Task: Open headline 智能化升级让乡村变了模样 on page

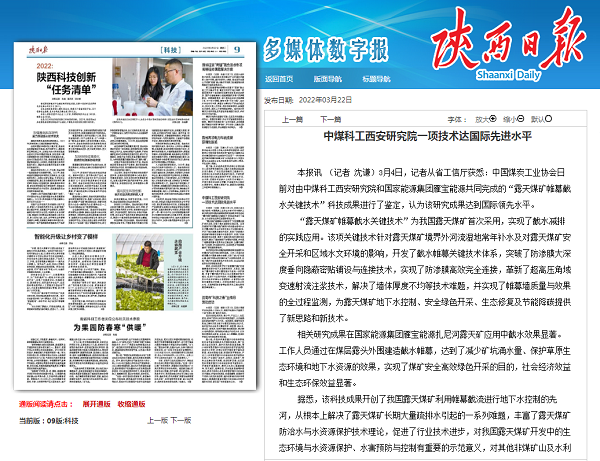Action: pos(66,236)
